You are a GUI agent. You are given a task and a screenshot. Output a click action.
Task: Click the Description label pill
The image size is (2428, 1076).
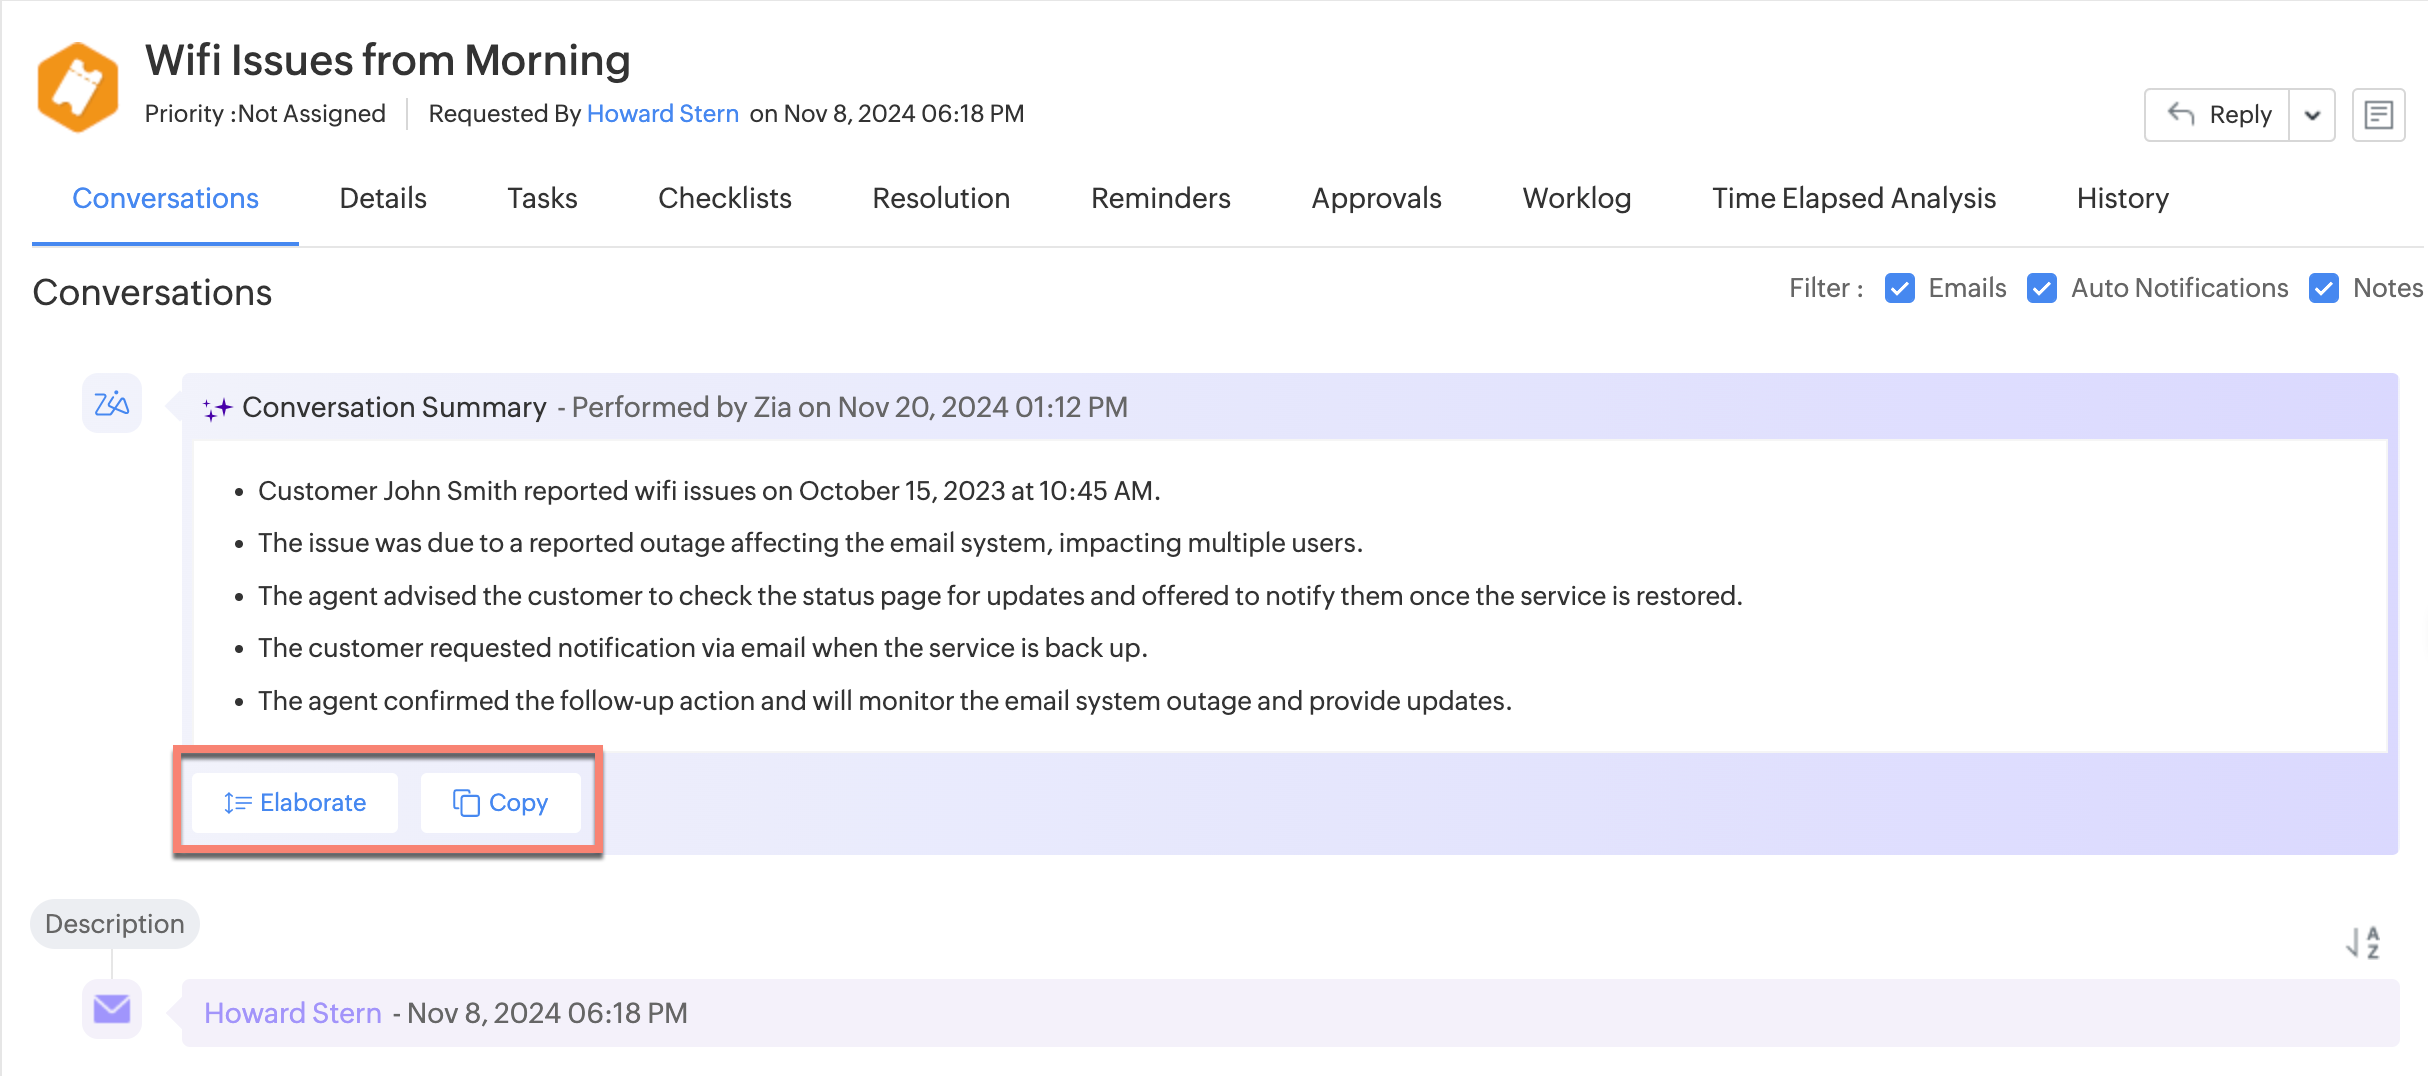click(x=115, y=923)
